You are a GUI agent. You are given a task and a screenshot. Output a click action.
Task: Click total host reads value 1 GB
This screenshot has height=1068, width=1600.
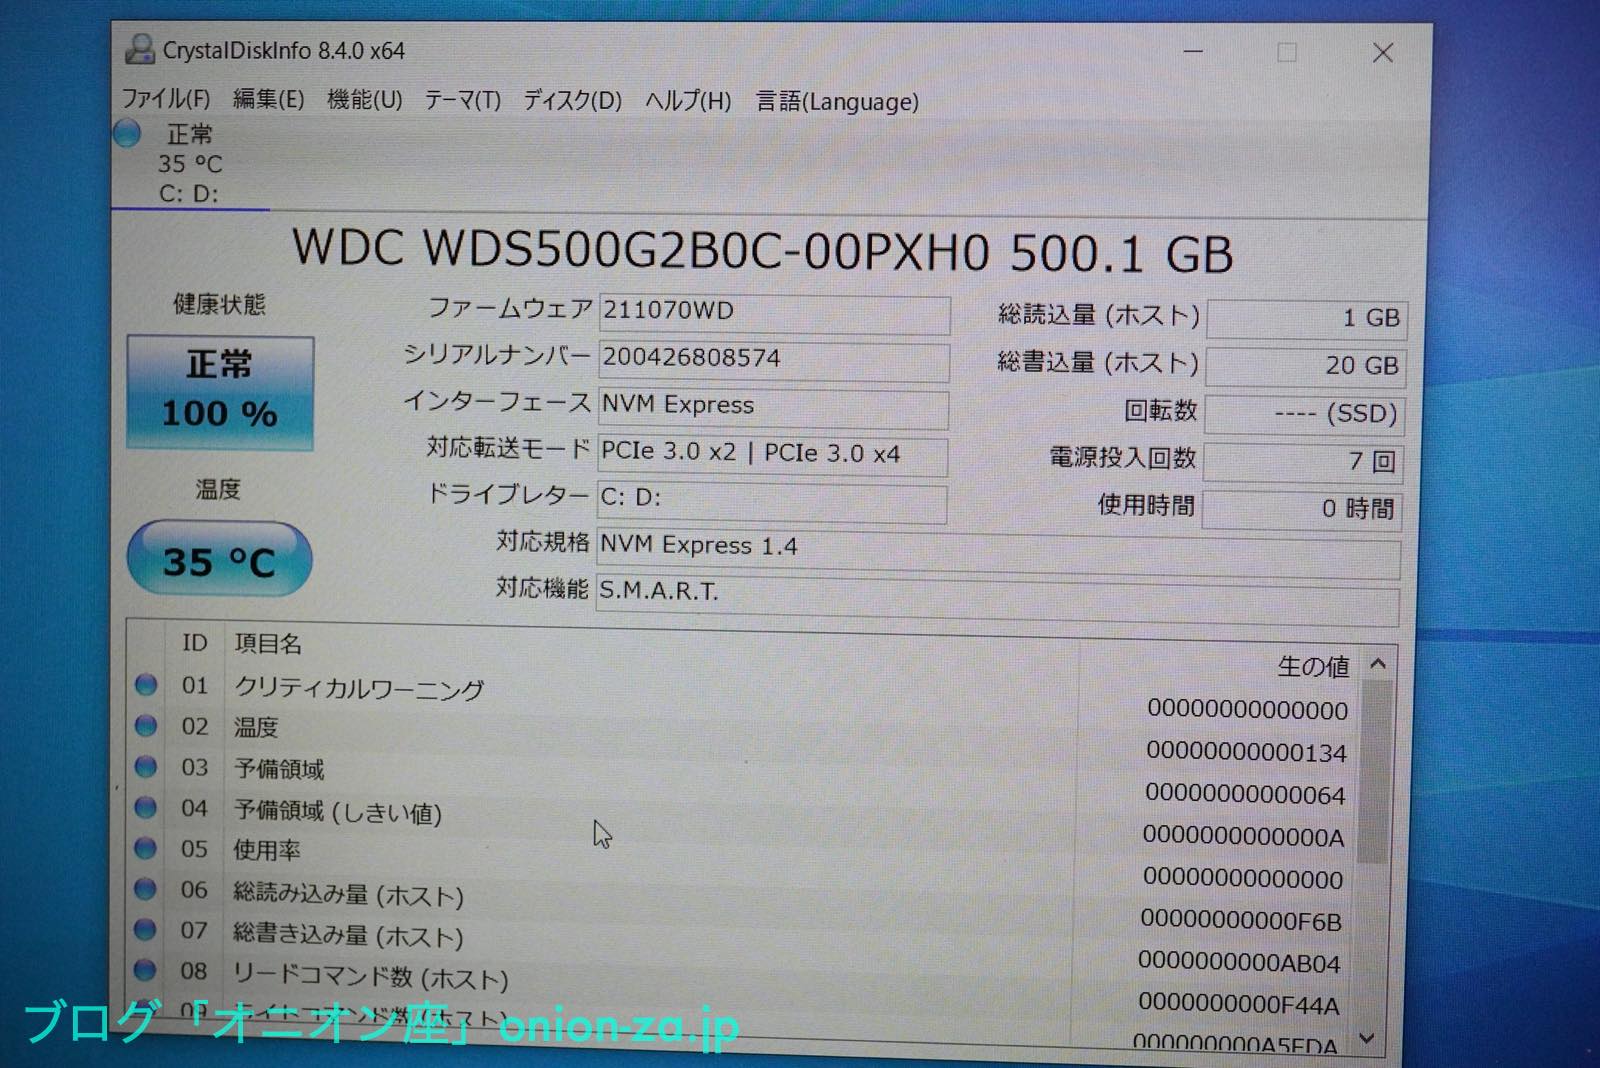click(1307, 319)
